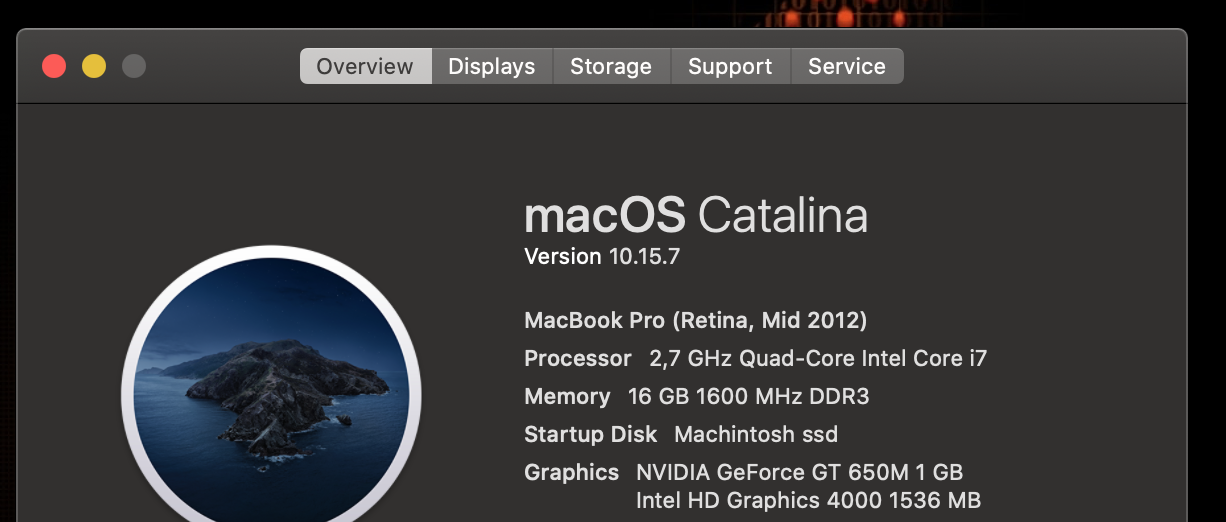Click Version 10.15.7 to reveal build number
1226x522 pixels.
point(602,256)
